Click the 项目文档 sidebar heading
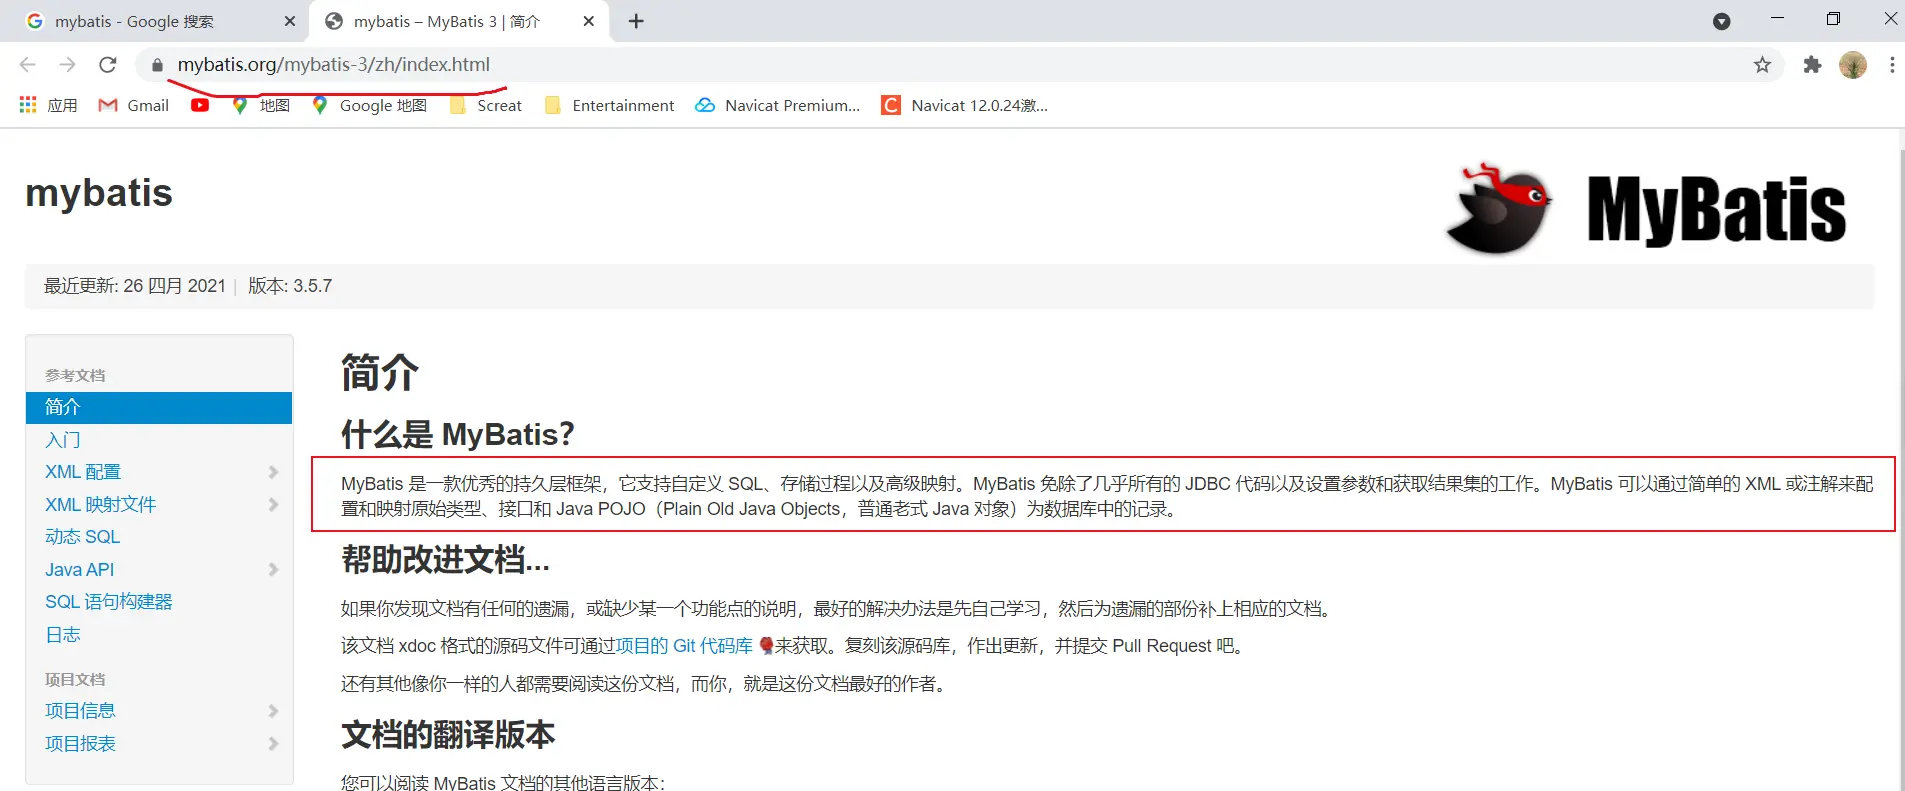Viewport: 1905px width, 791px height. click(x=75, y=679)
